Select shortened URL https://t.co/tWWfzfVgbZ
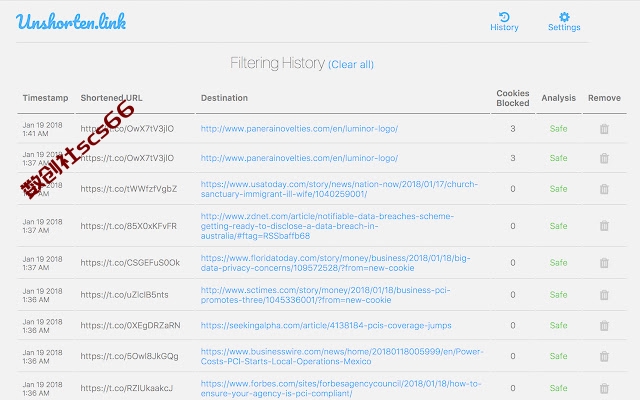The height and width of the screenshot is (400, 640). (x=129, y=189)
